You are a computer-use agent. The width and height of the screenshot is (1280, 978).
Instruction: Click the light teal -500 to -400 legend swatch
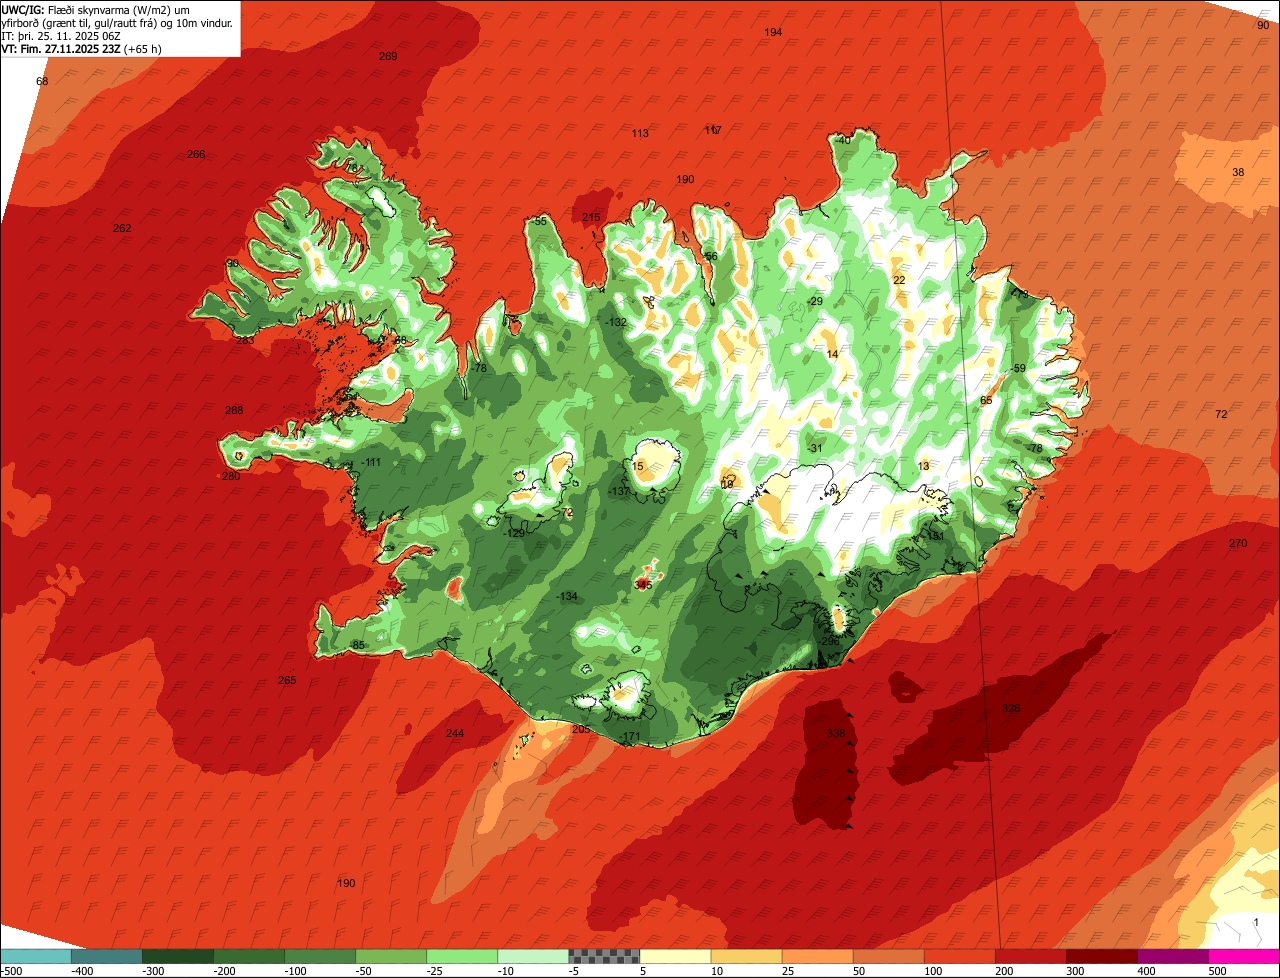[x=36, y=956]
